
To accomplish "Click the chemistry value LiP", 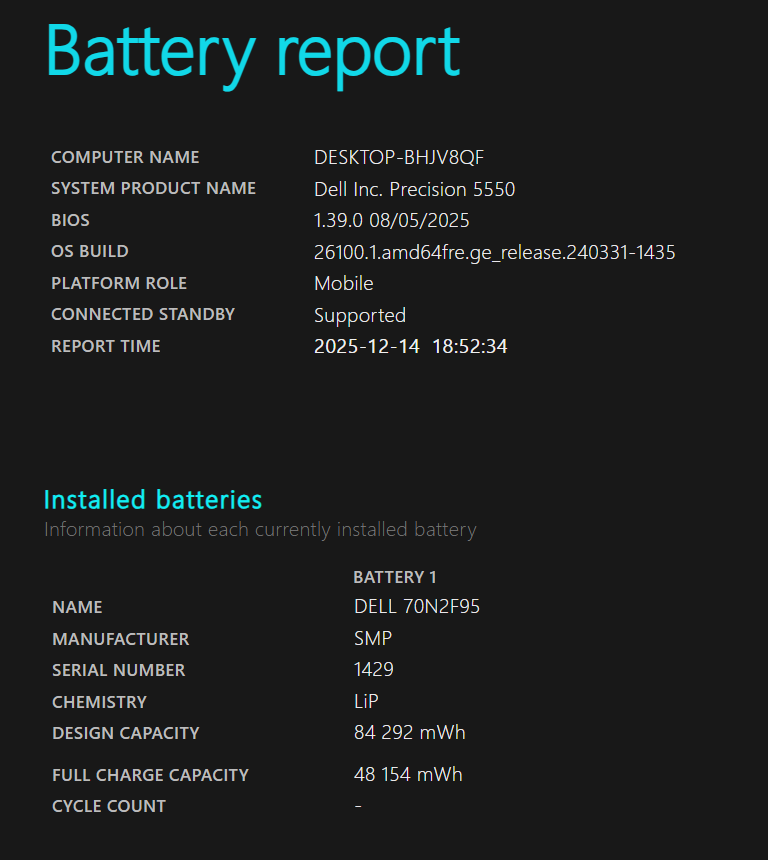I will 366,702.
